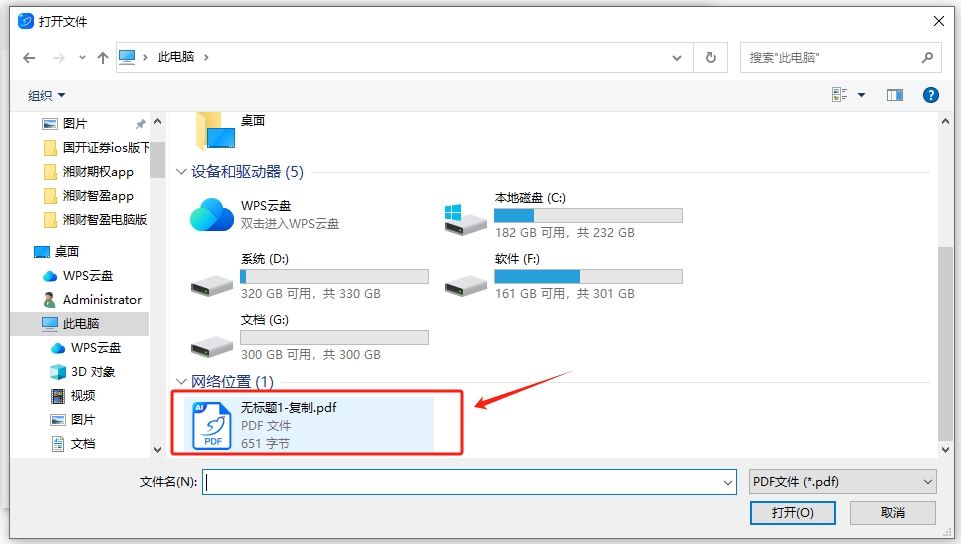Select 此电脑 in the navigation tree
Viewport: 961px width, 544px height.
point(80,323)
